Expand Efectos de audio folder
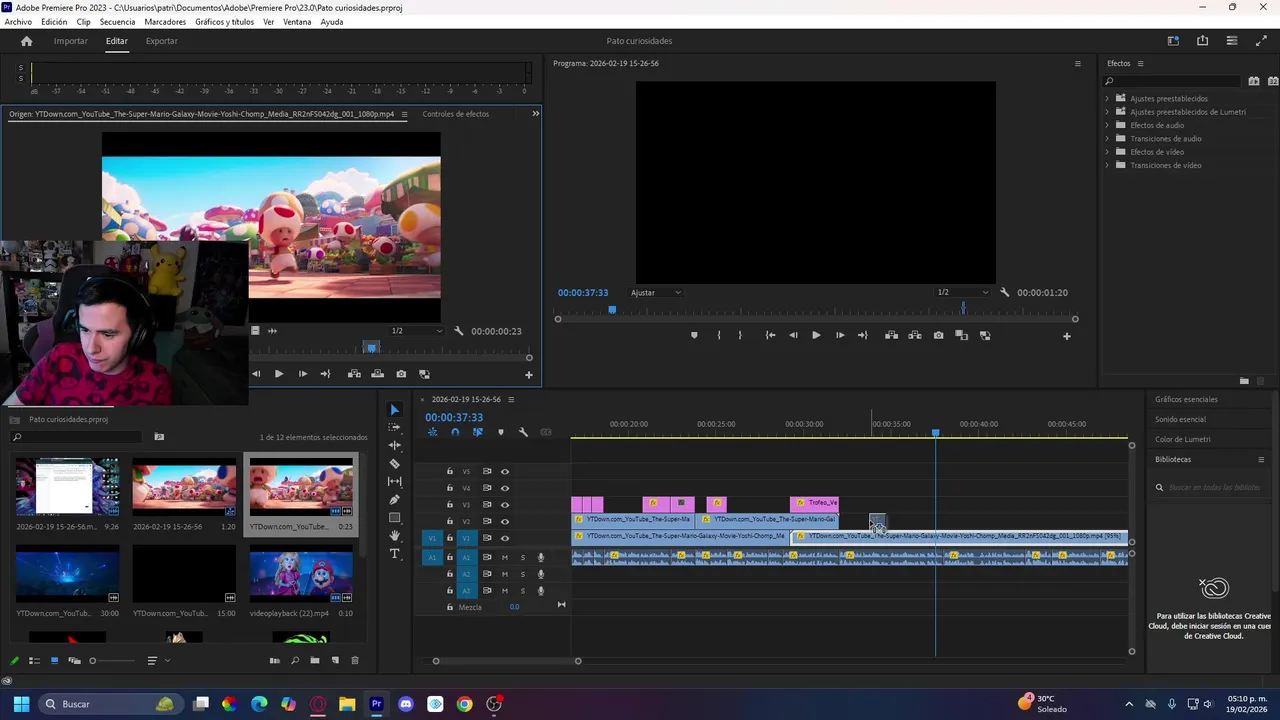The height and width of the screenshot is (720, 1280). click(1107, 125)
